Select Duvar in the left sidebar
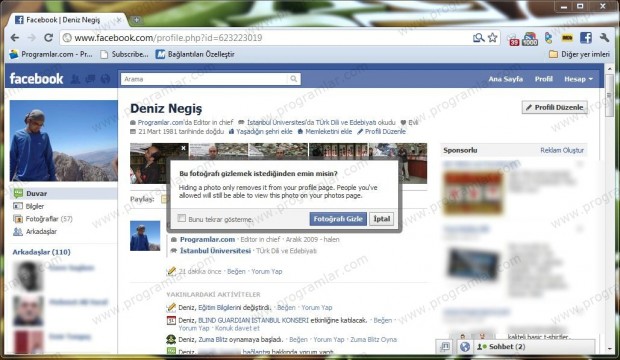Viewport: 620px width, 360px height. point(63,193)
